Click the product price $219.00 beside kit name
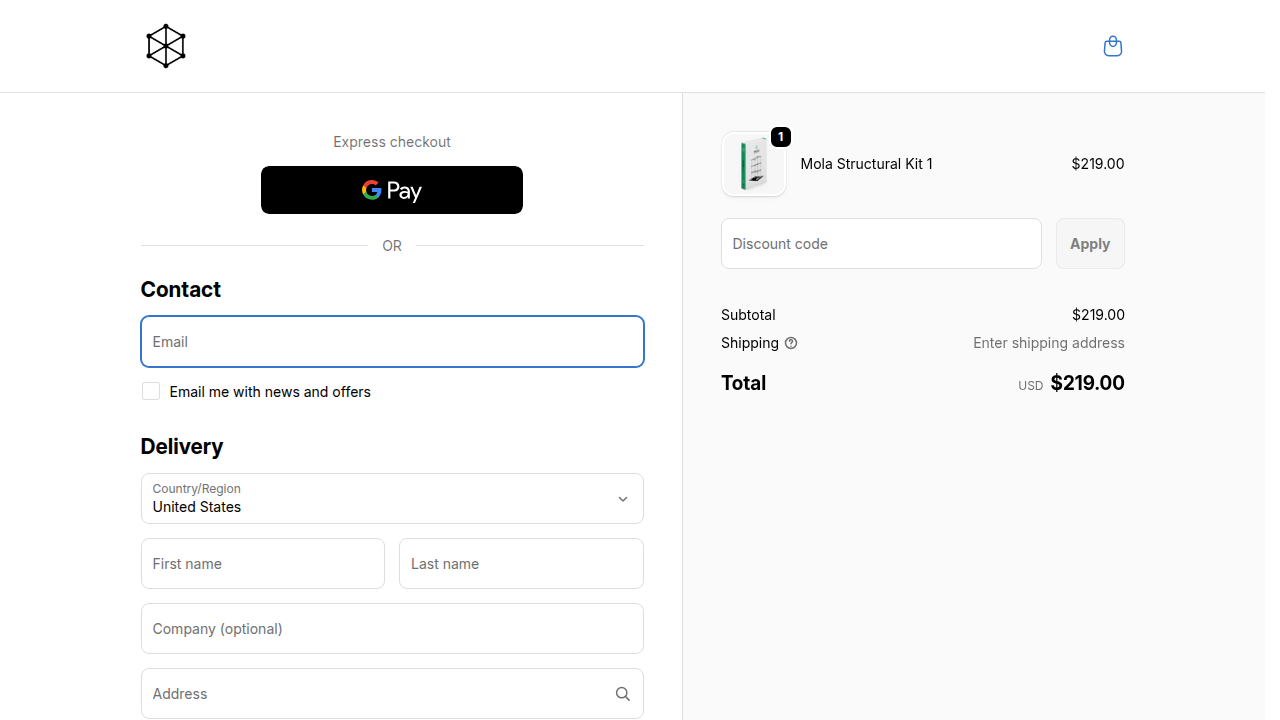The image size is (1280, 720). [1098, 164]
